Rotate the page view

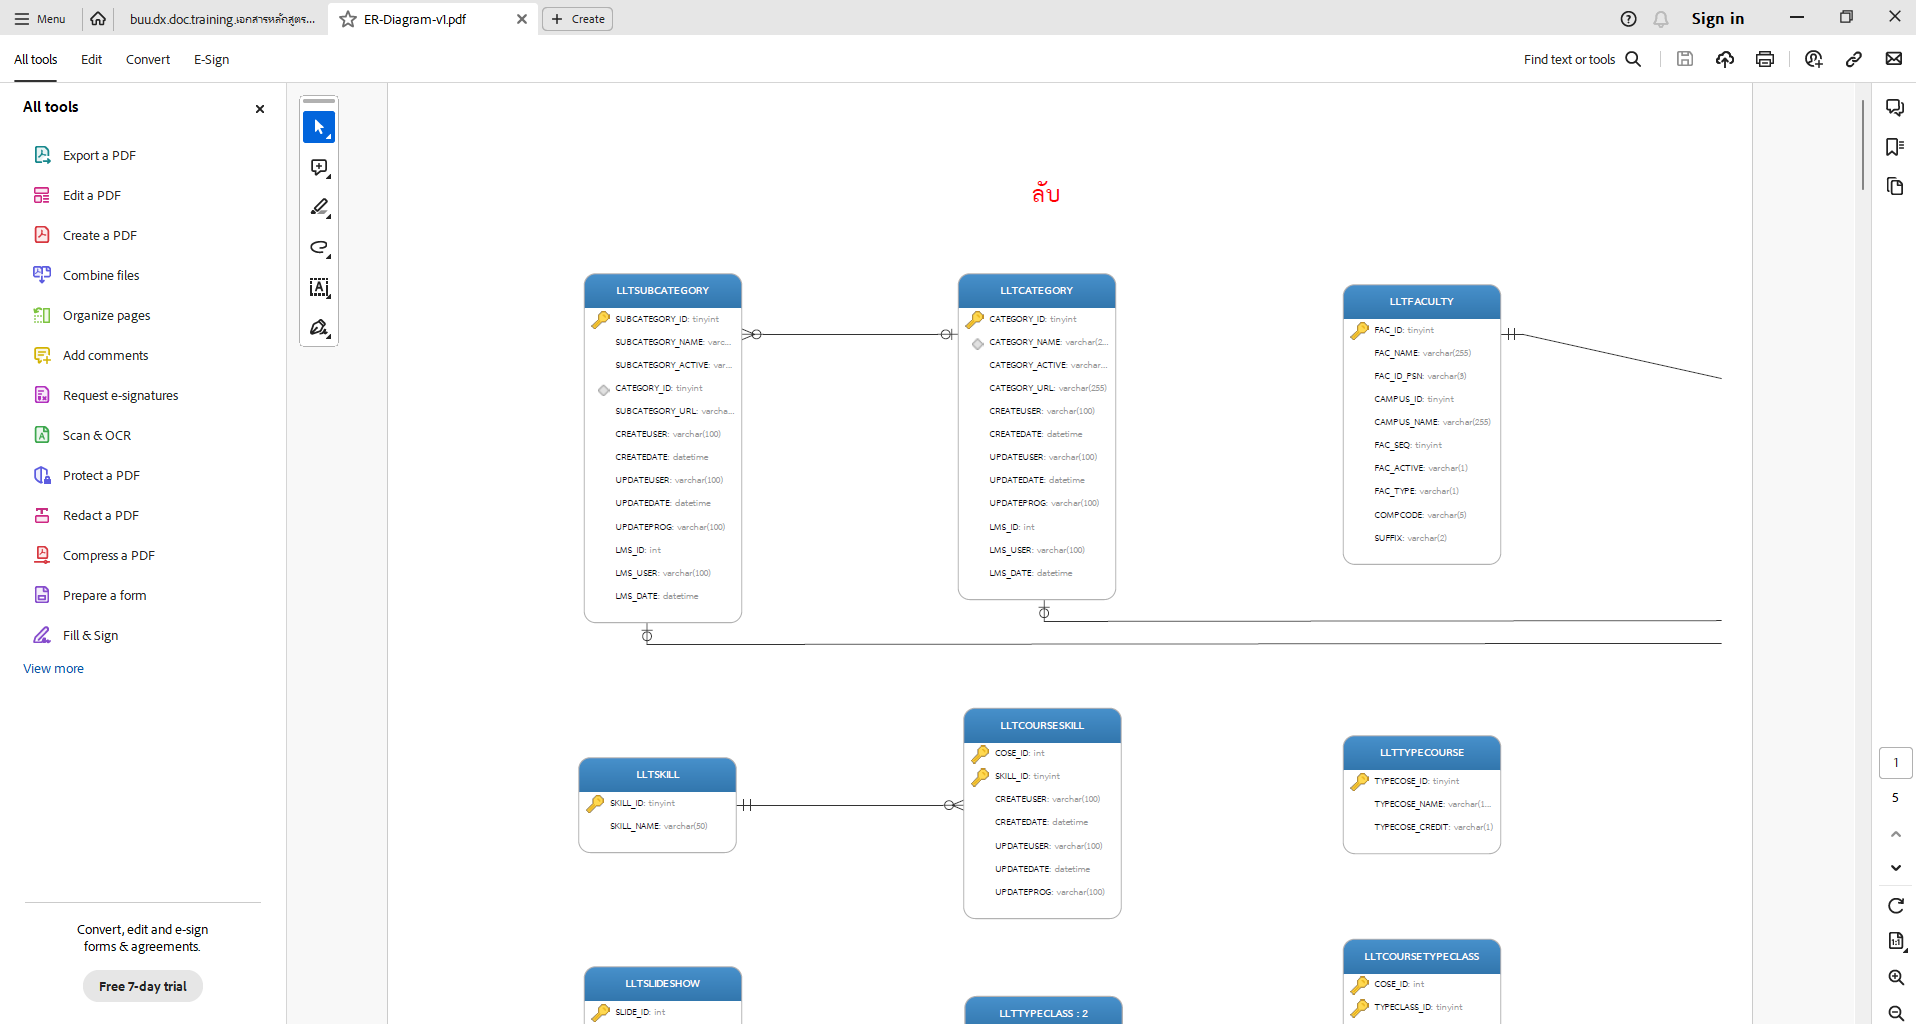coord(1895,906)
